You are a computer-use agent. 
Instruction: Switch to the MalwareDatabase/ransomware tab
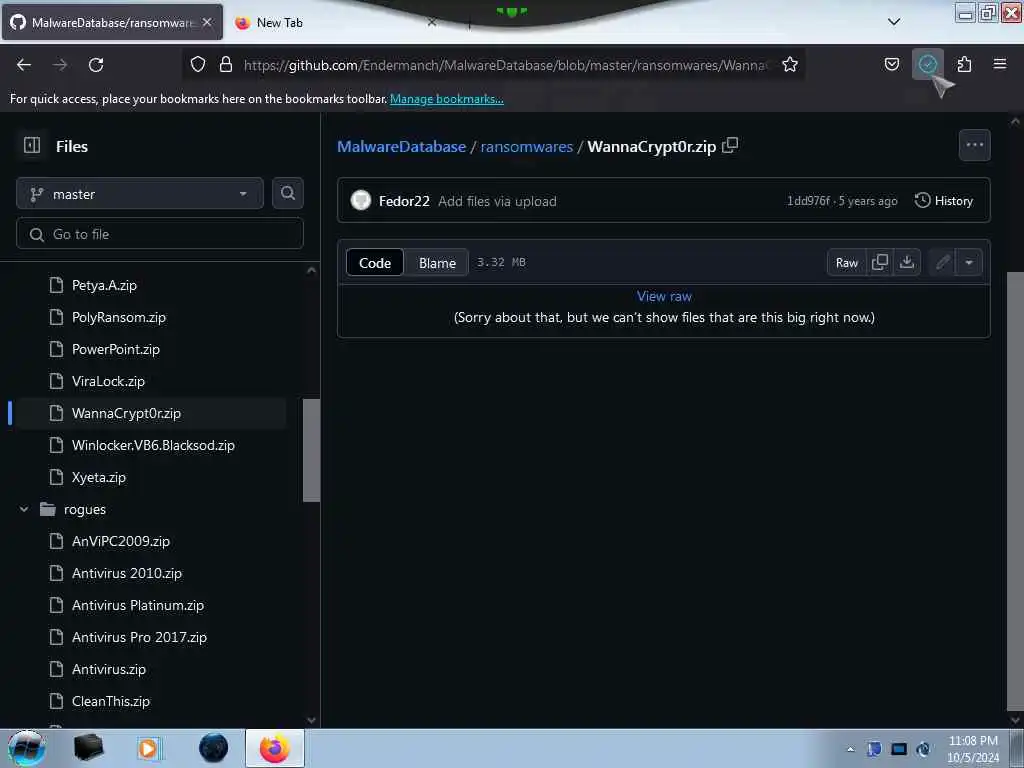pyautogui.click(x=112, y=22)
